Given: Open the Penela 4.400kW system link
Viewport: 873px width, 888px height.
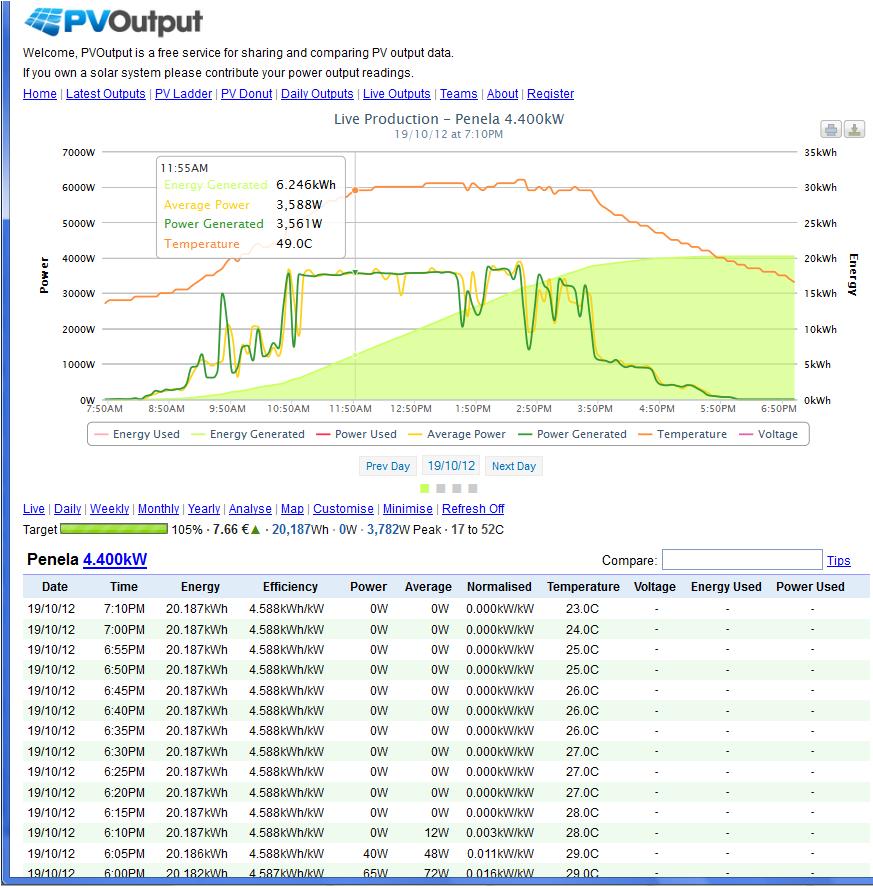Looking at the screenshot, I should 115,560.
